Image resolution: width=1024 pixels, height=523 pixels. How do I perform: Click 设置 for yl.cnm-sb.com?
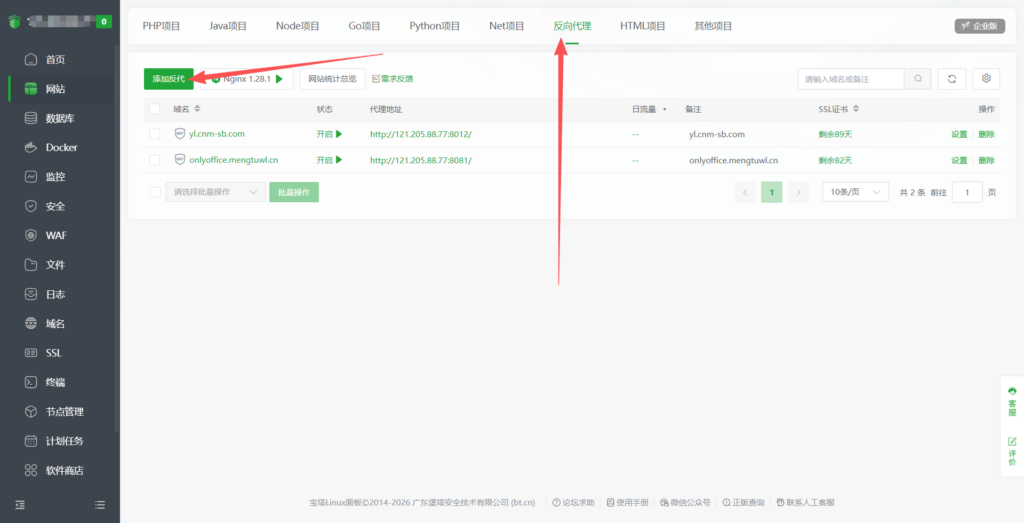click(x=959, y=135)
